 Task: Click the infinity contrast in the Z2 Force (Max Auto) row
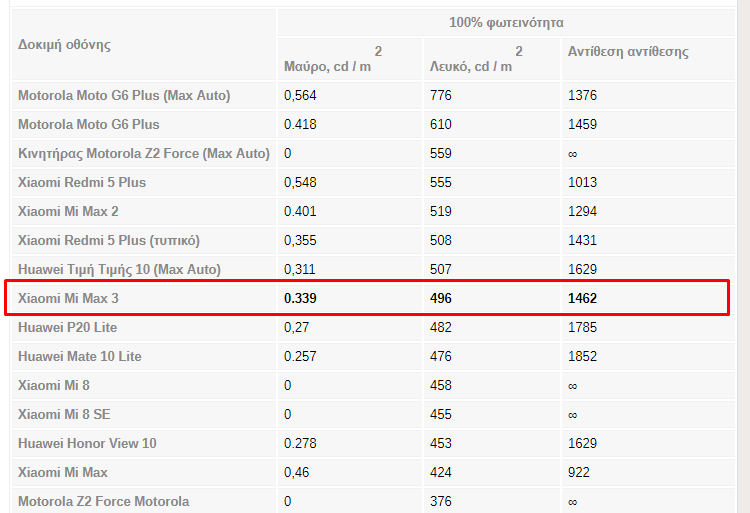point(573,154)
